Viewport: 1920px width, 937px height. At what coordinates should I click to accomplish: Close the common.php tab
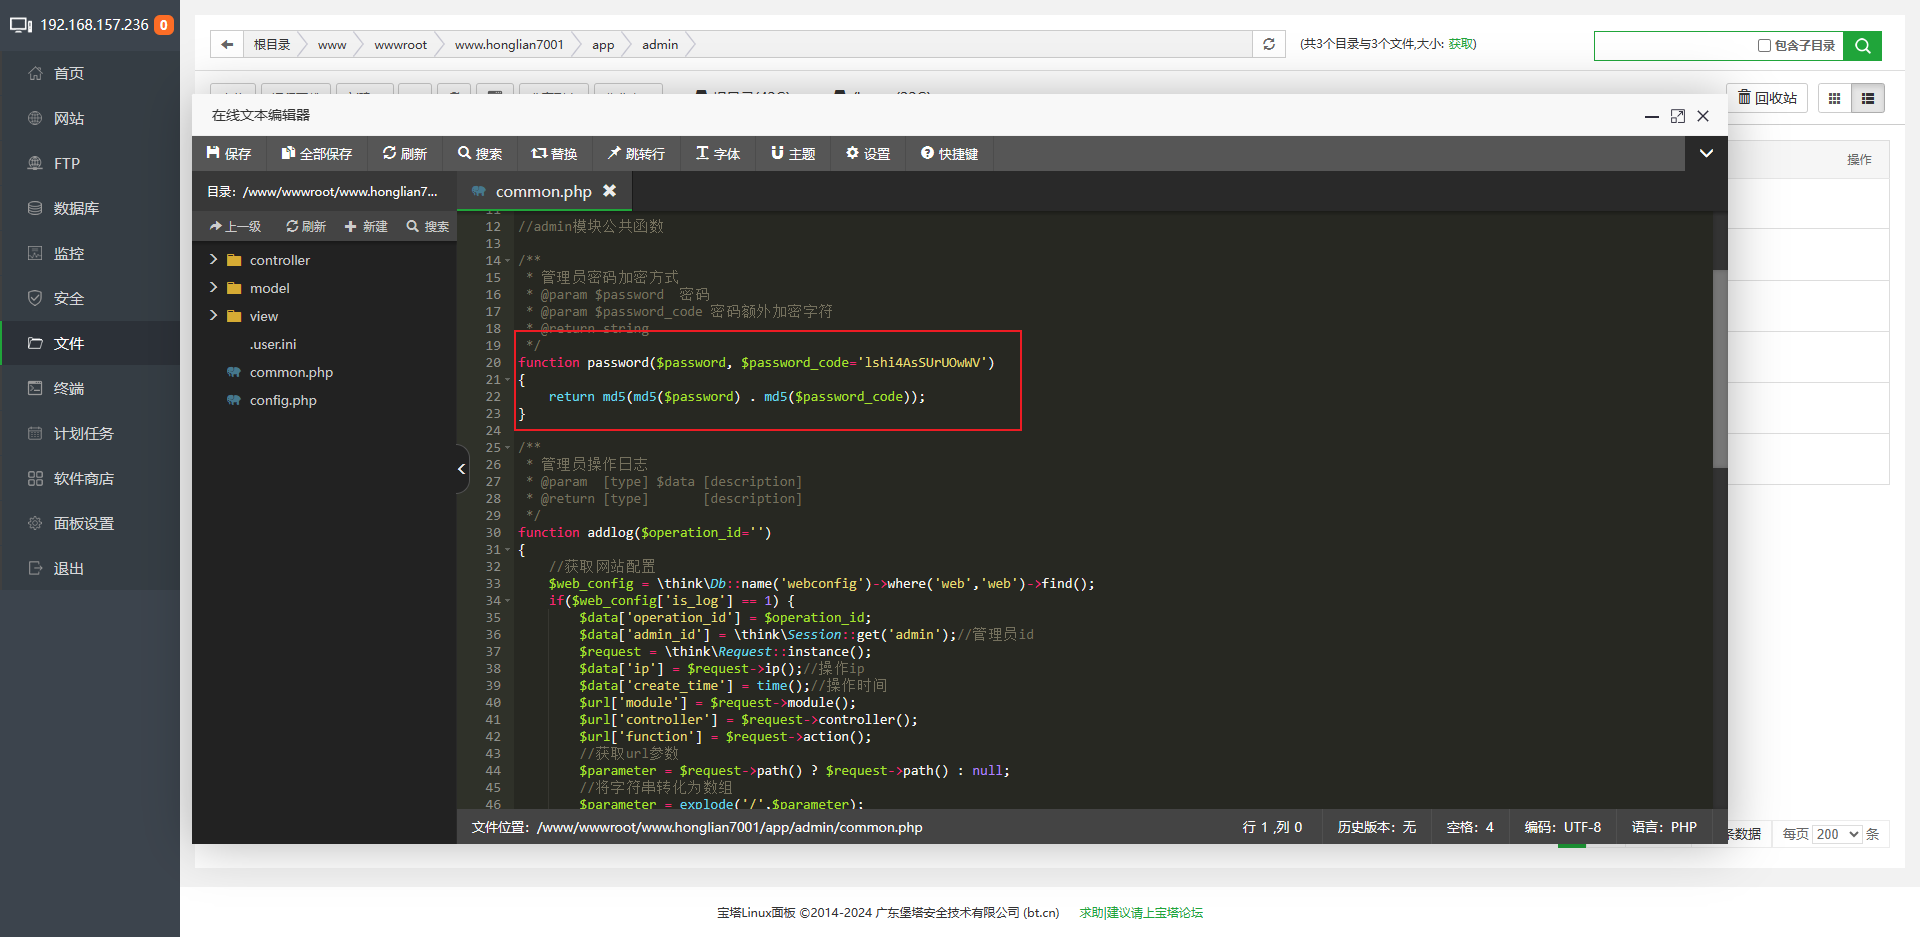tap(609, 191)
